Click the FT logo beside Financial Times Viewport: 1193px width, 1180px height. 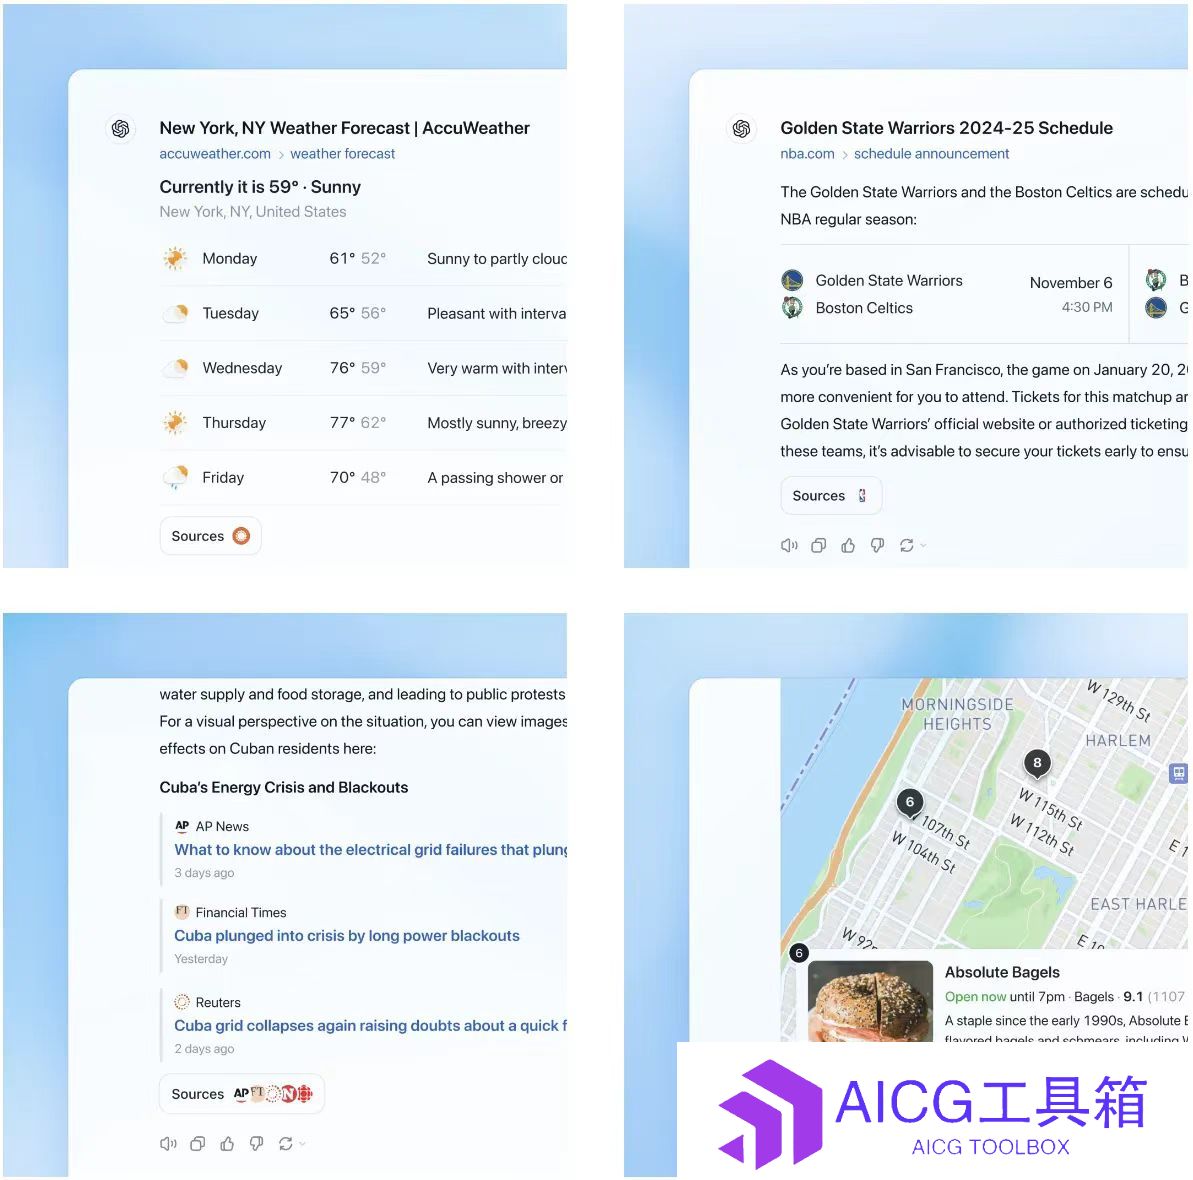(x=182, y=911)
